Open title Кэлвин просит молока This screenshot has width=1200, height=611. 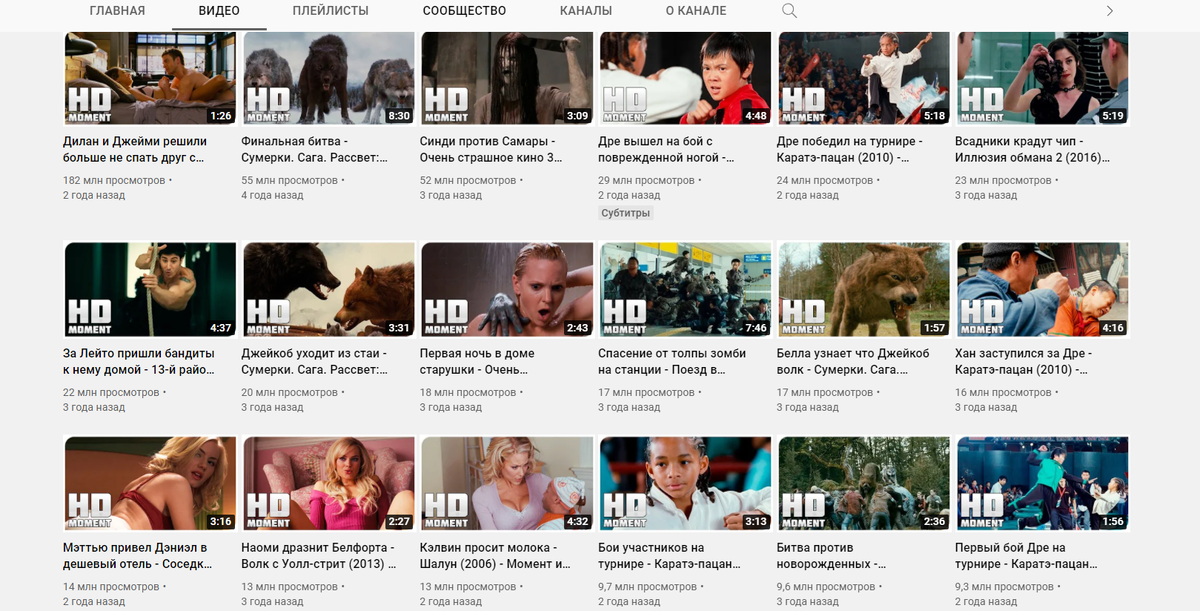point(494,556)
